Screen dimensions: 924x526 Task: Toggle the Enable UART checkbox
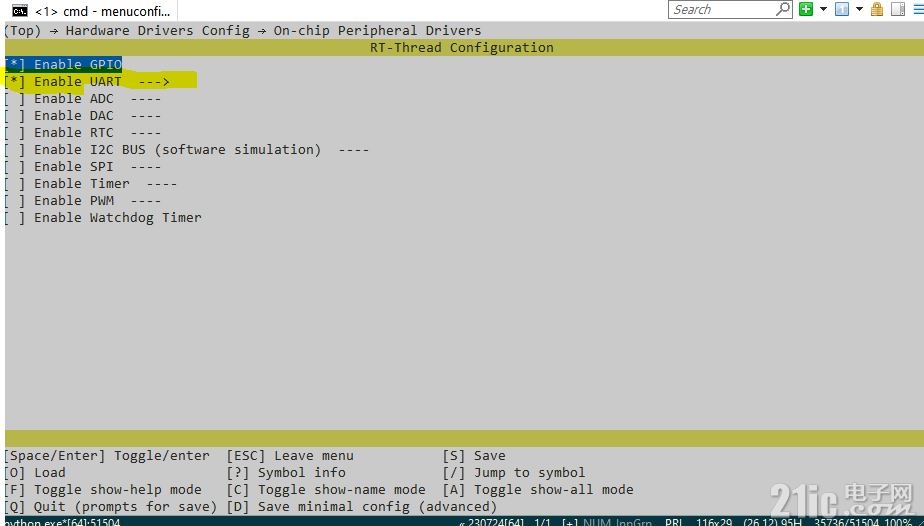(14, 81)
